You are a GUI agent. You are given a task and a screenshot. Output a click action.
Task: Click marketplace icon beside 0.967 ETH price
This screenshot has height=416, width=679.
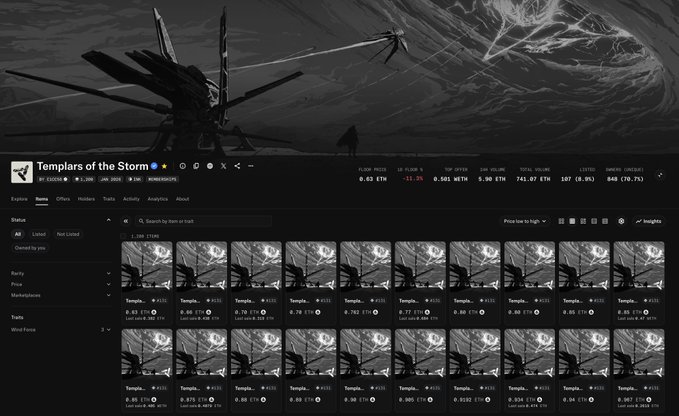pos(649,400)
